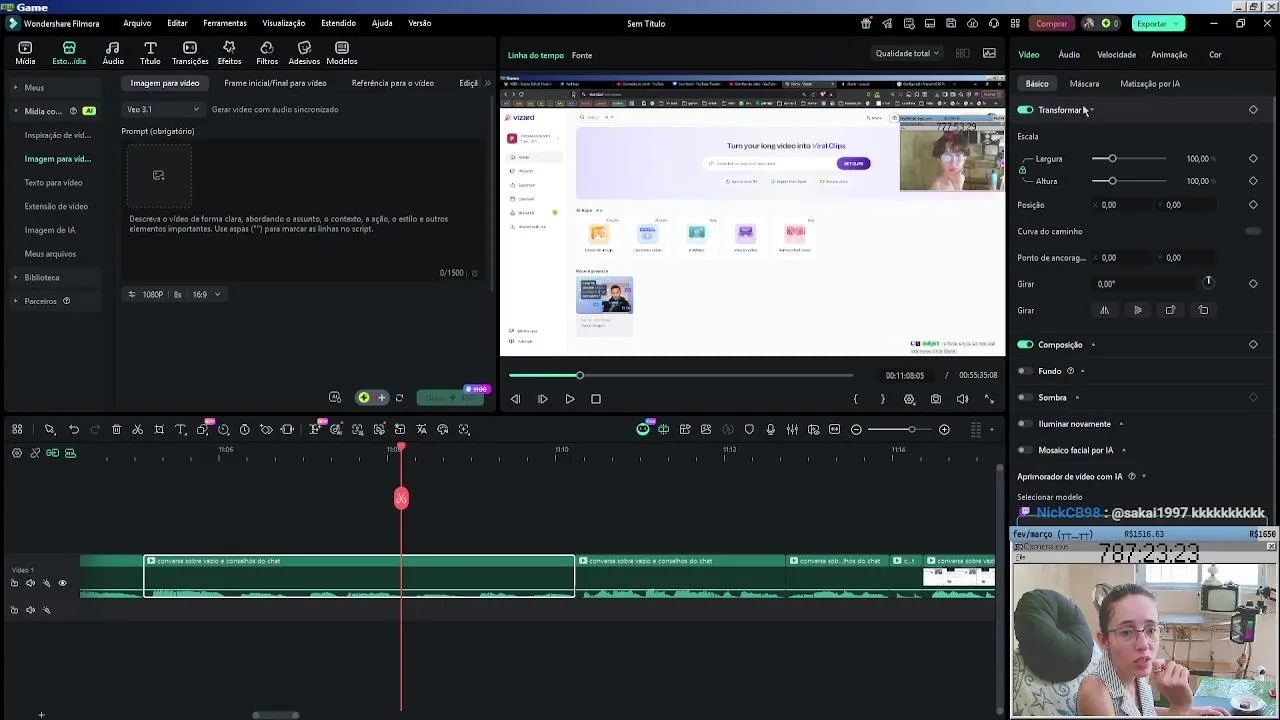This screenshot has width=1280, height=720.
Task: Click the Comprar button
Action: [1051, 23]
